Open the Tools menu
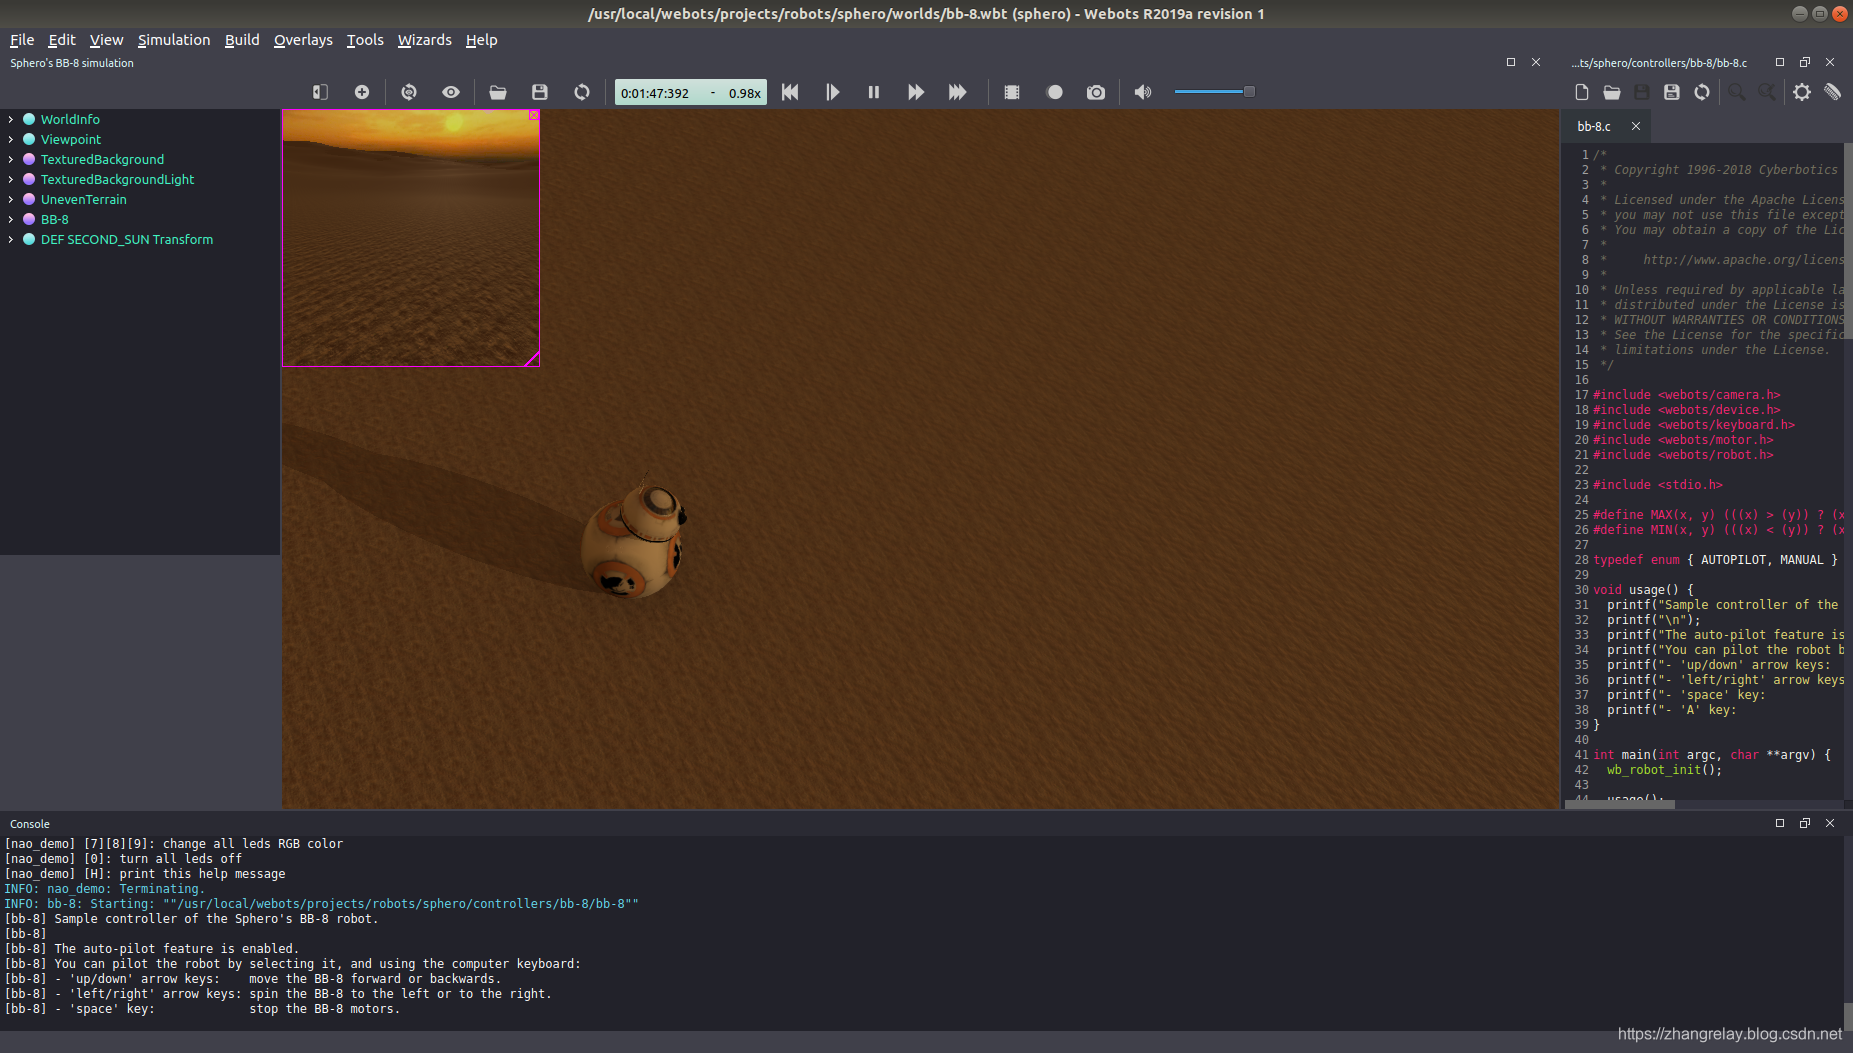The image size is (1853, 1053). click(x=365, y=40)
